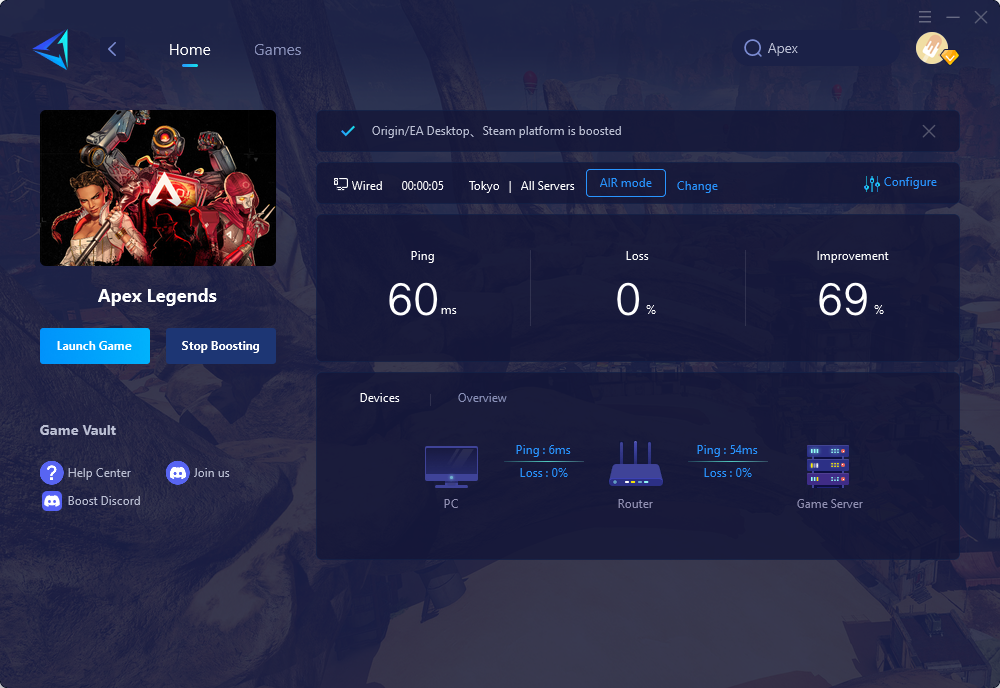Click Change server link

pos(697,186)
